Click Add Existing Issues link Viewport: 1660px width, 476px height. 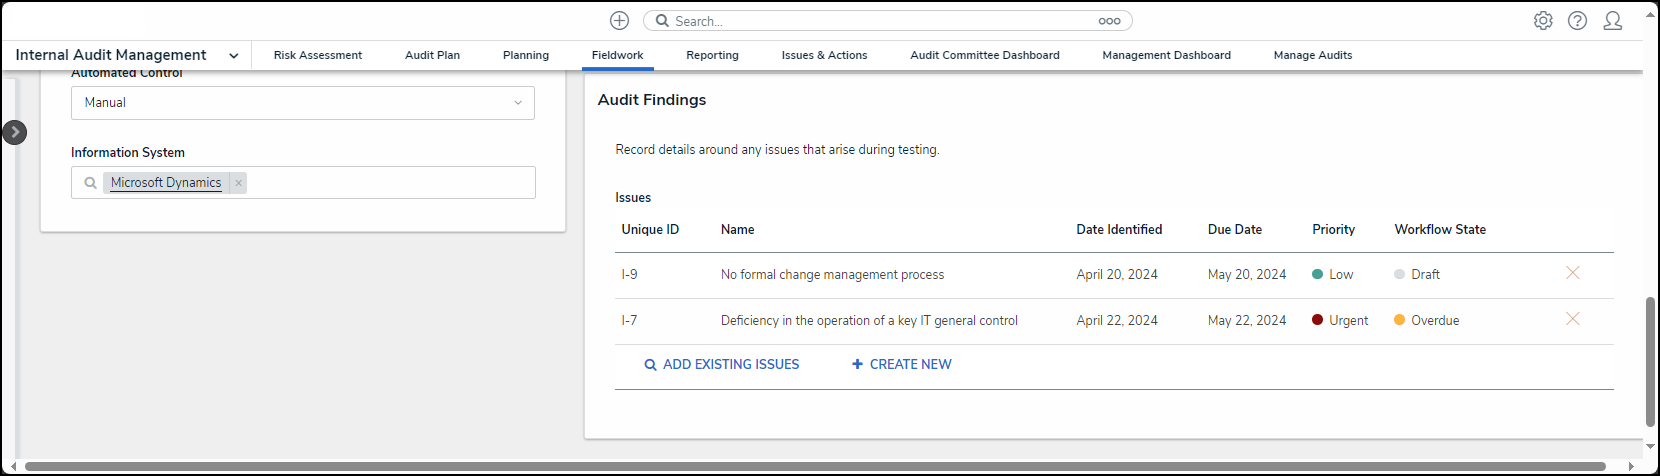721,365
